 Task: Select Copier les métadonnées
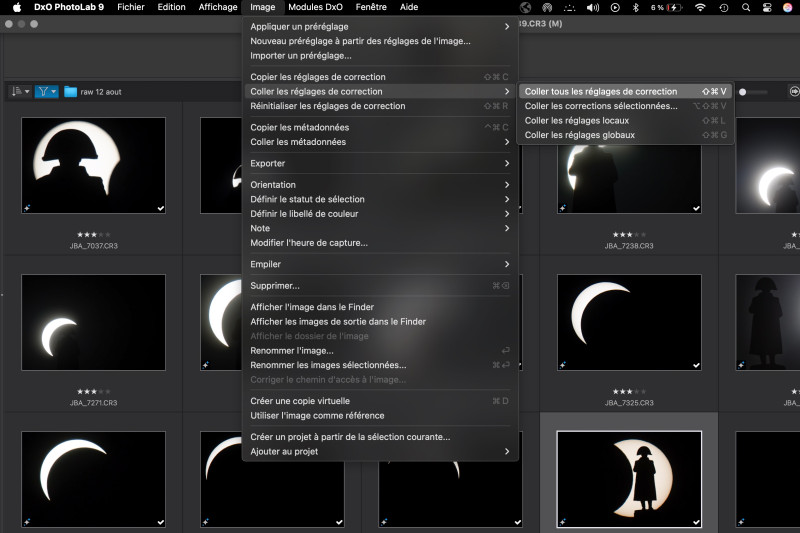click(x=380, y=128)
